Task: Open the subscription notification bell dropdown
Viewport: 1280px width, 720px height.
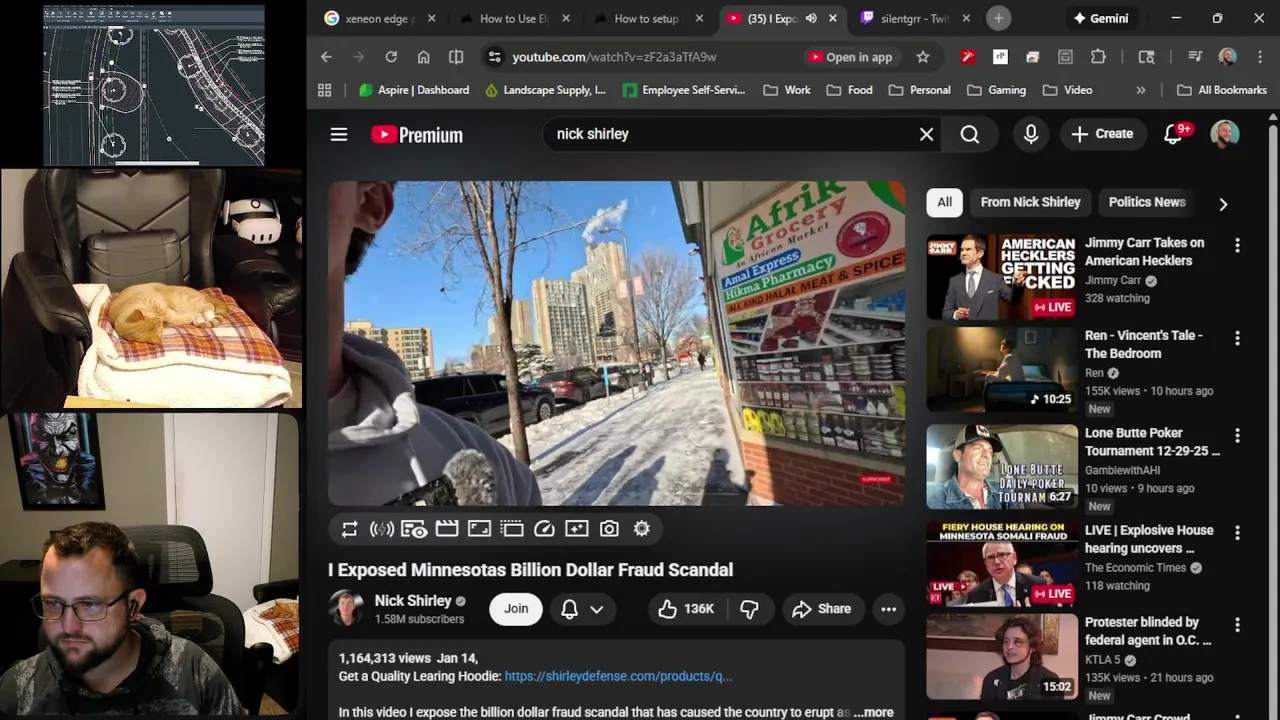Action: click(x=582, y=609)
